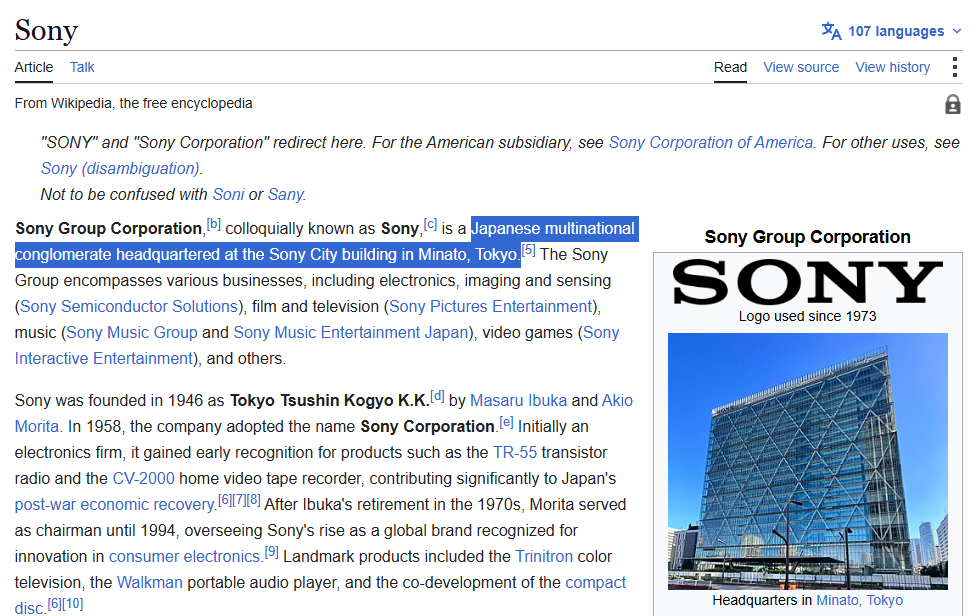Select the Read tab
Screen dimensions: 976x616
(x=730, y=67)
